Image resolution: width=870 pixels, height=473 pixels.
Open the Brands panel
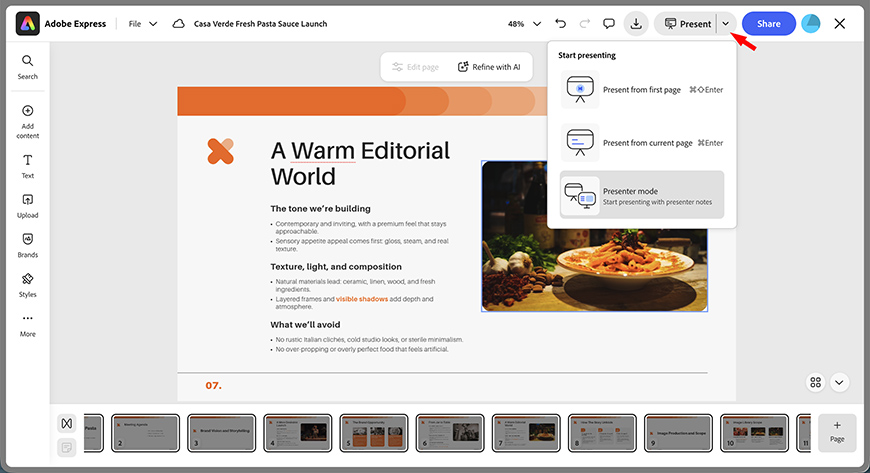[27, 245]
